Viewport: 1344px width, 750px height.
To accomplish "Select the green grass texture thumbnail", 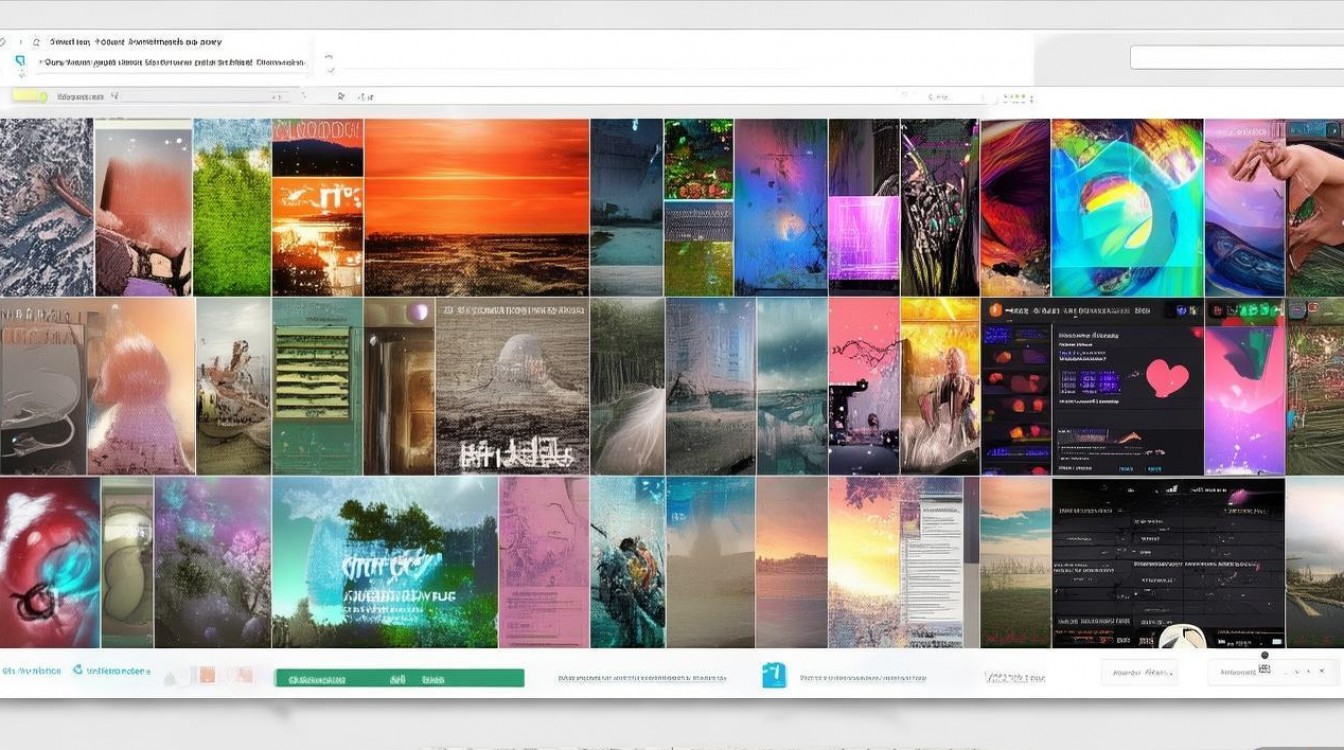I will tap(231, 207).
